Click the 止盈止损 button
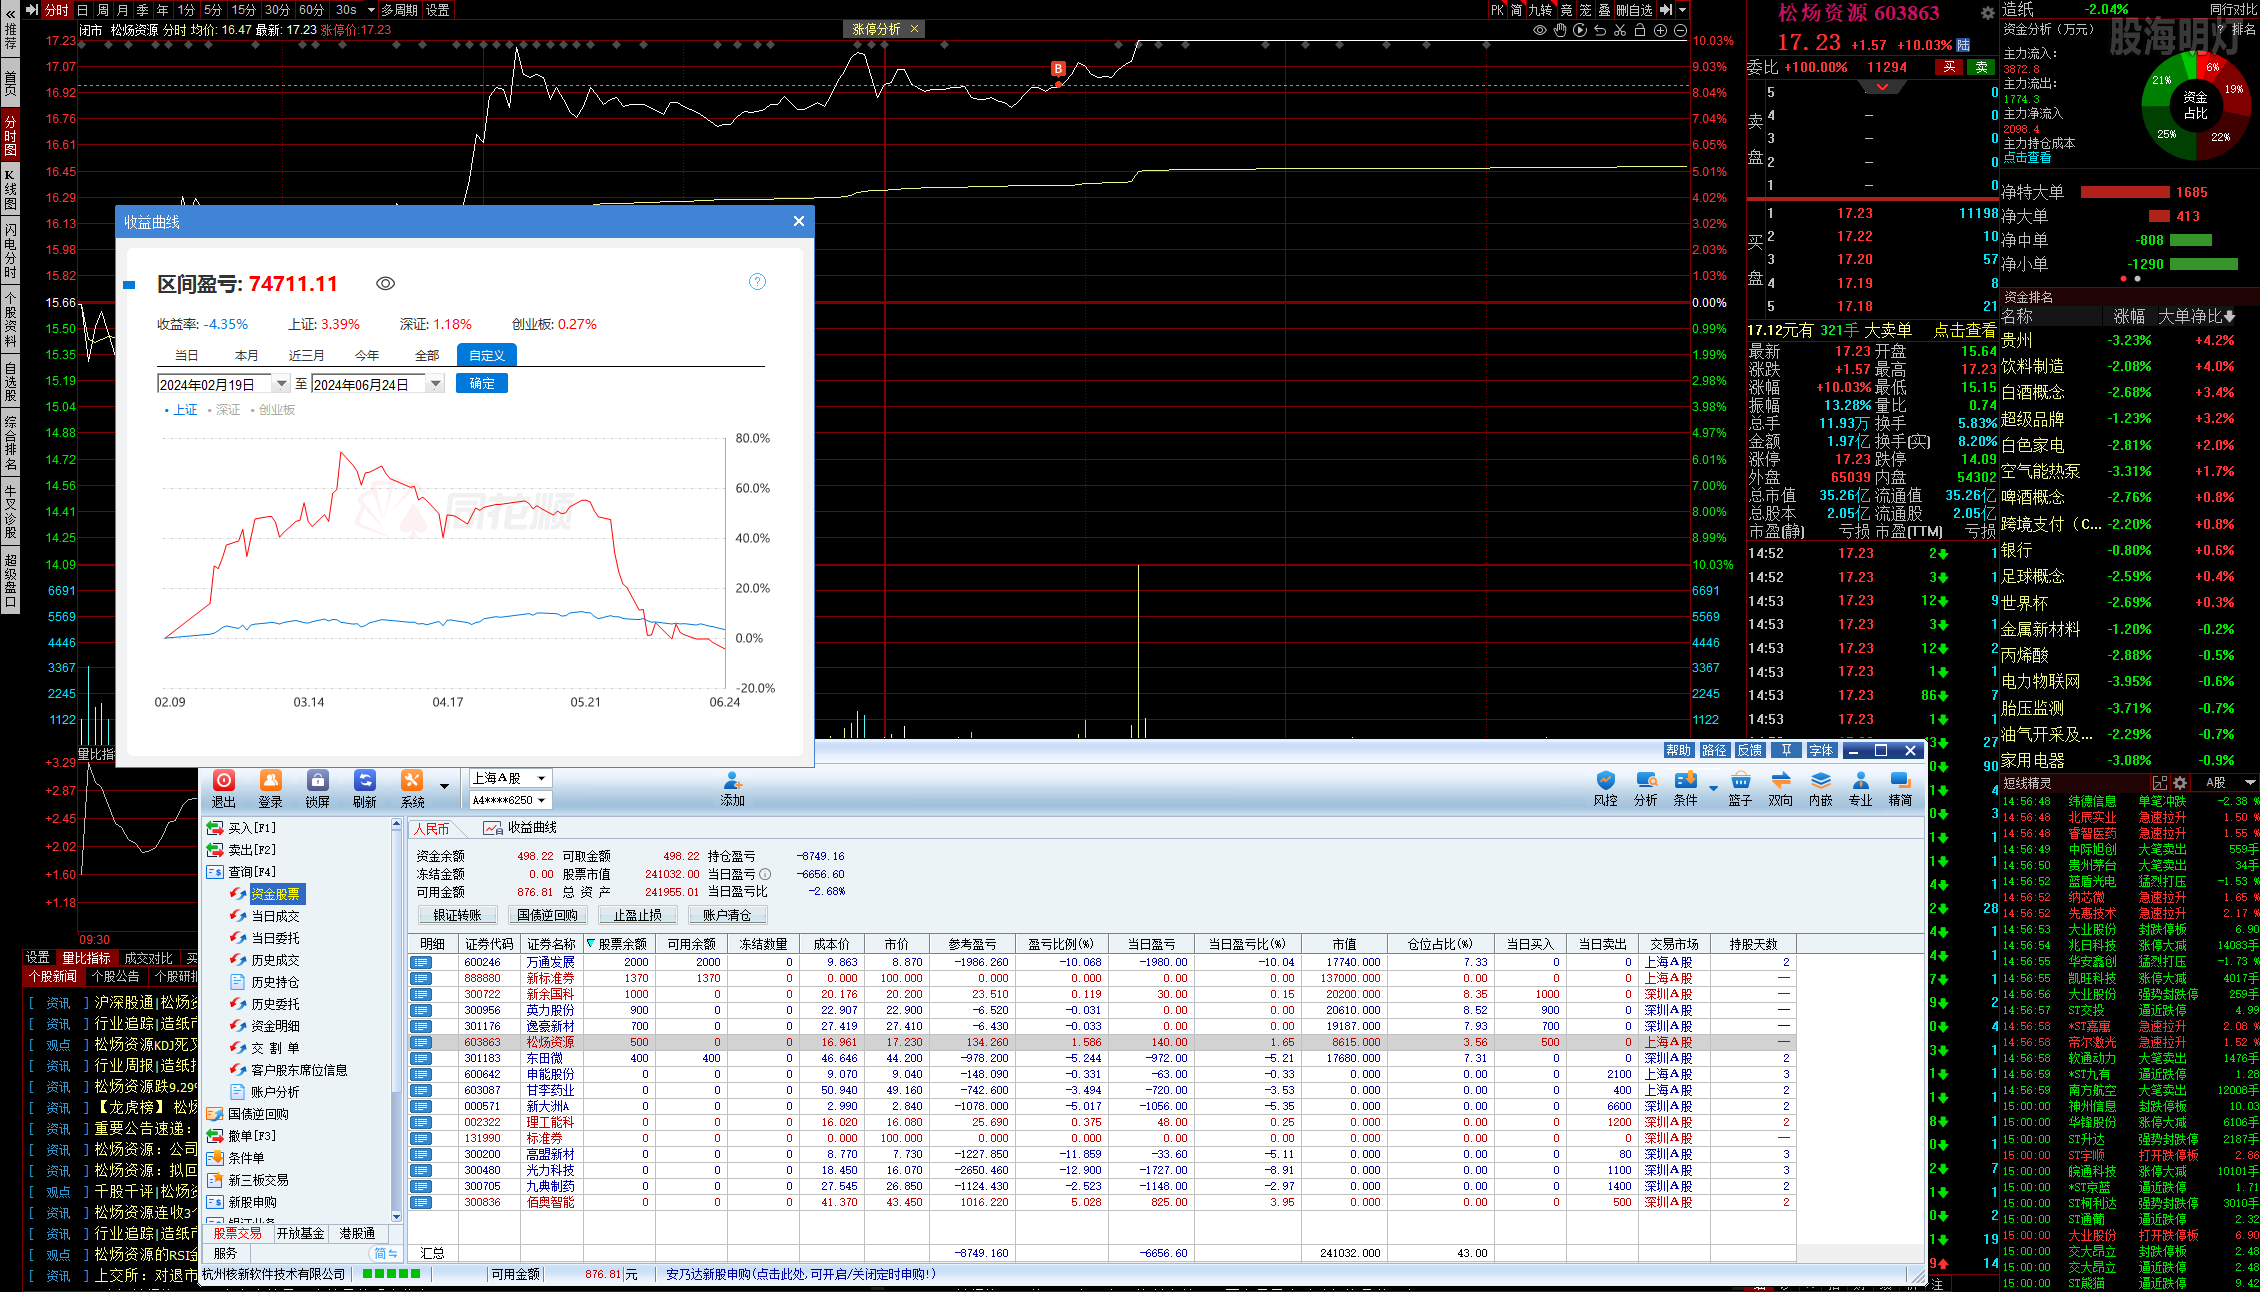The image size is (2260, 1292). pos(638,915)
